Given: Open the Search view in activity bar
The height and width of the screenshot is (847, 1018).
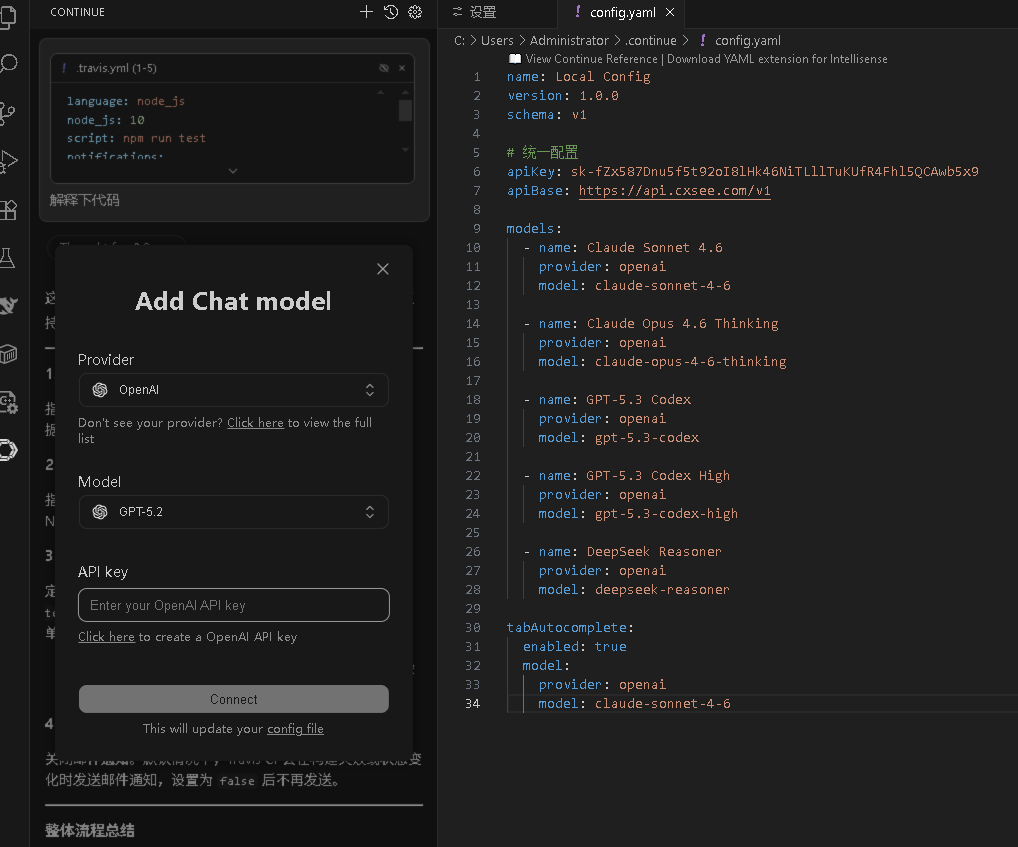Looking at the screenshot, I should (8, 66).
